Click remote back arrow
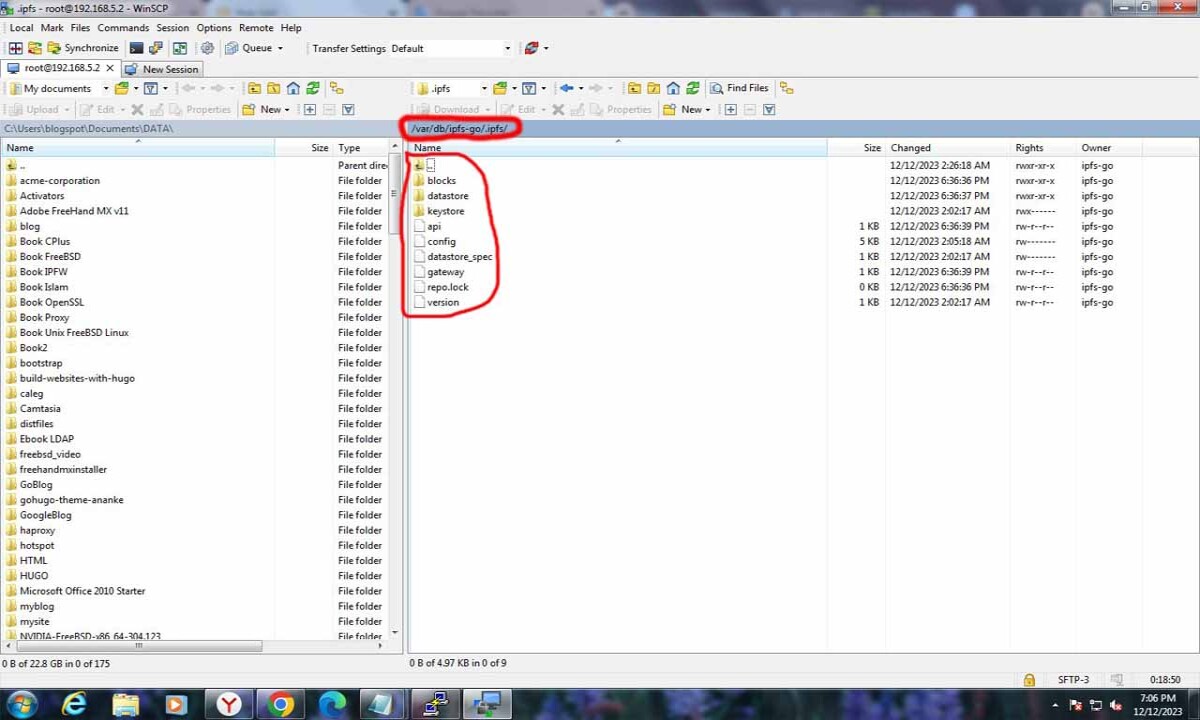 [567, 88]
